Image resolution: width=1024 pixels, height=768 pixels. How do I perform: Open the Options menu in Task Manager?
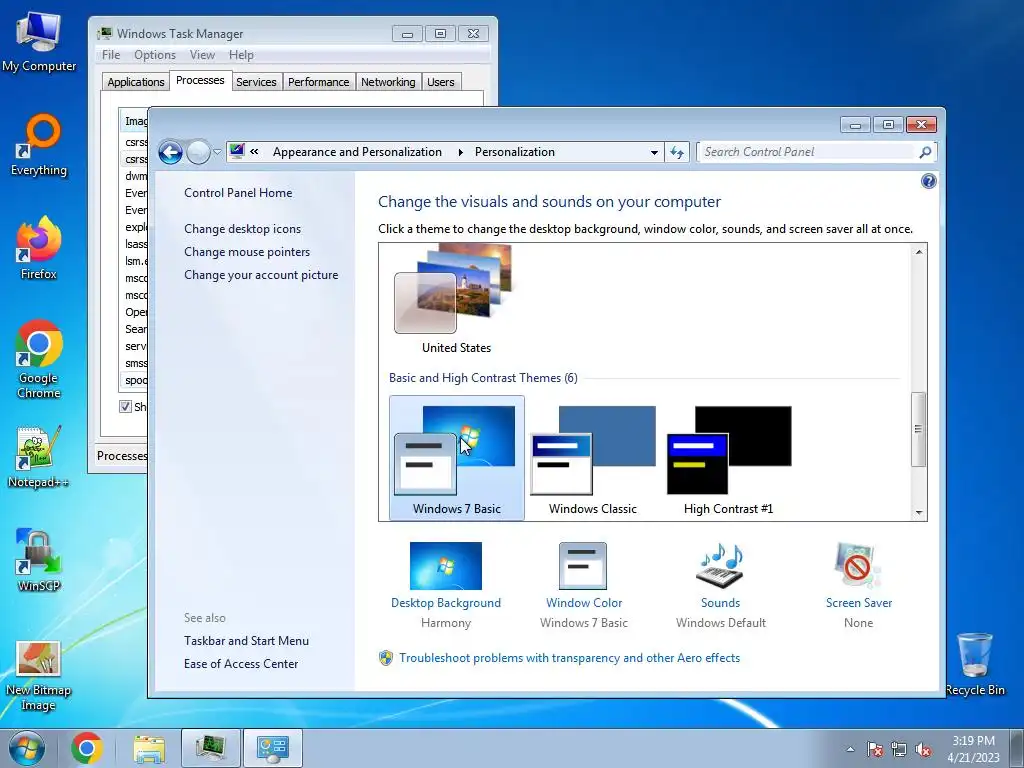point(155,55)
